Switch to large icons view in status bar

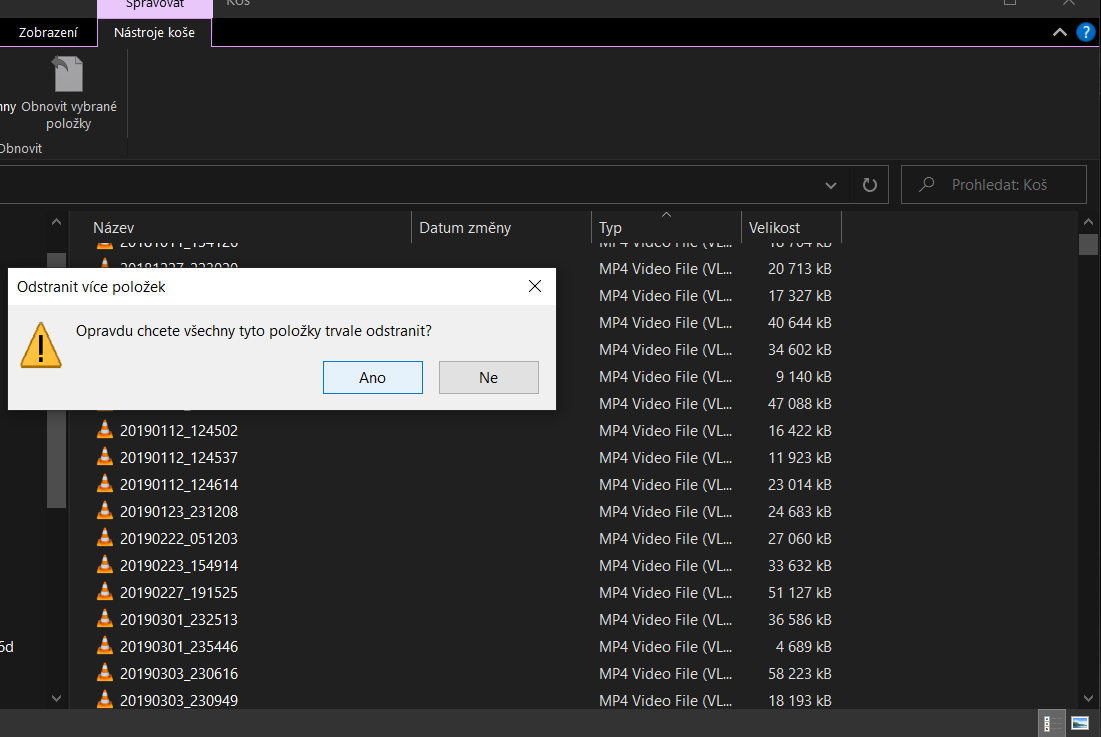click(1080, 723)
